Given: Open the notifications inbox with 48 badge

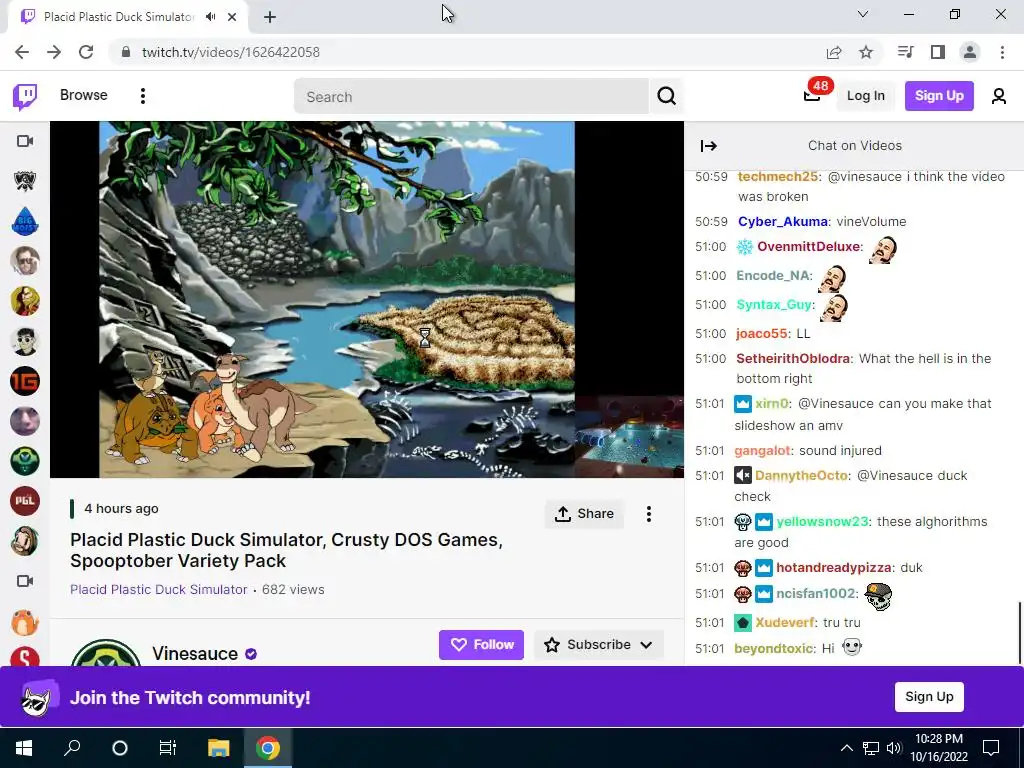Looking at the screenshot, I should (812, 95).
